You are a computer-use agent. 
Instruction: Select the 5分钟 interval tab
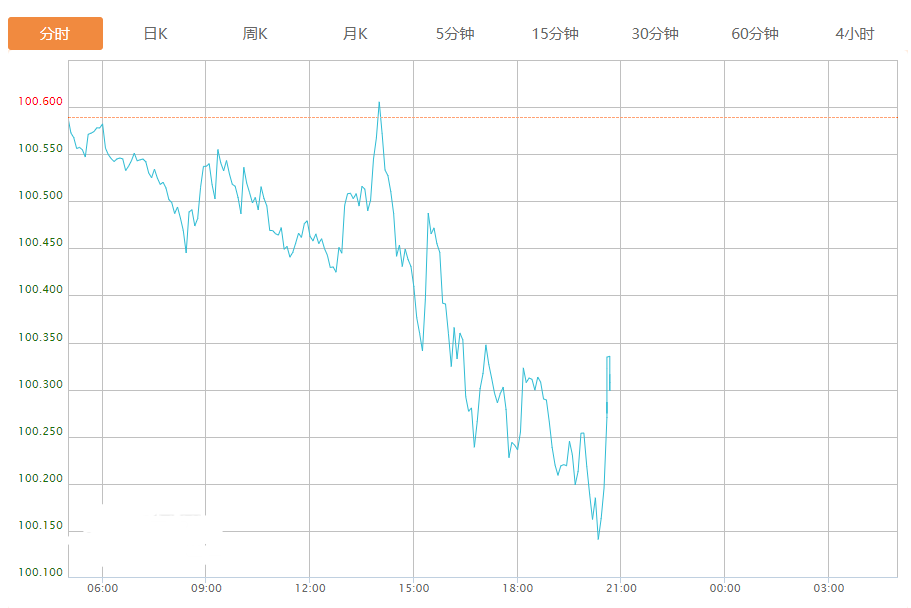click(455, 34)
